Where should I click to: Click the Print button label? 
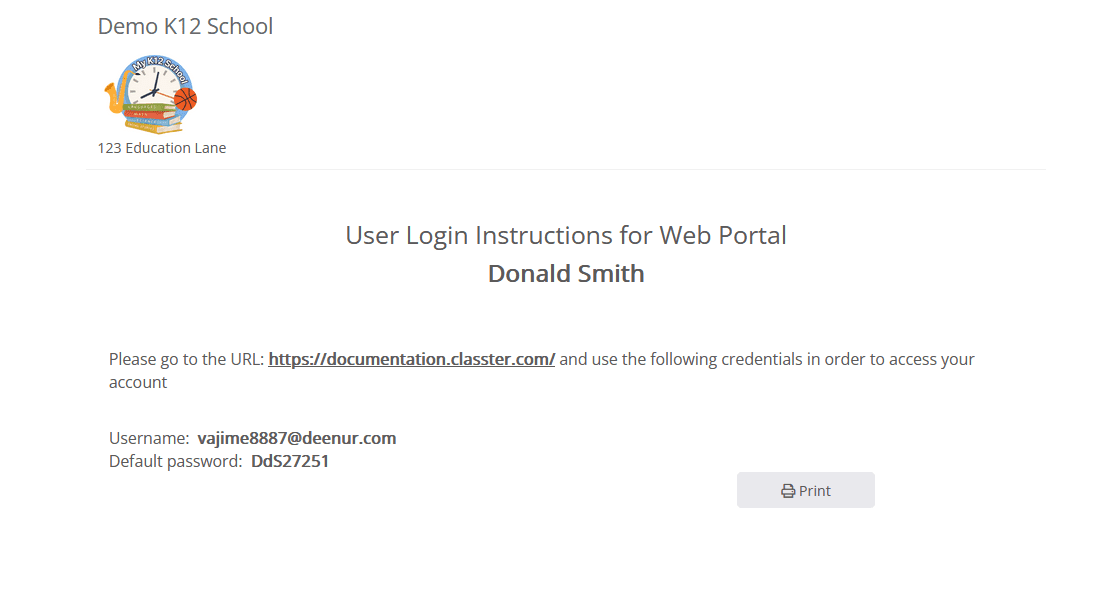pyautogui.click(x=815, y=490)
